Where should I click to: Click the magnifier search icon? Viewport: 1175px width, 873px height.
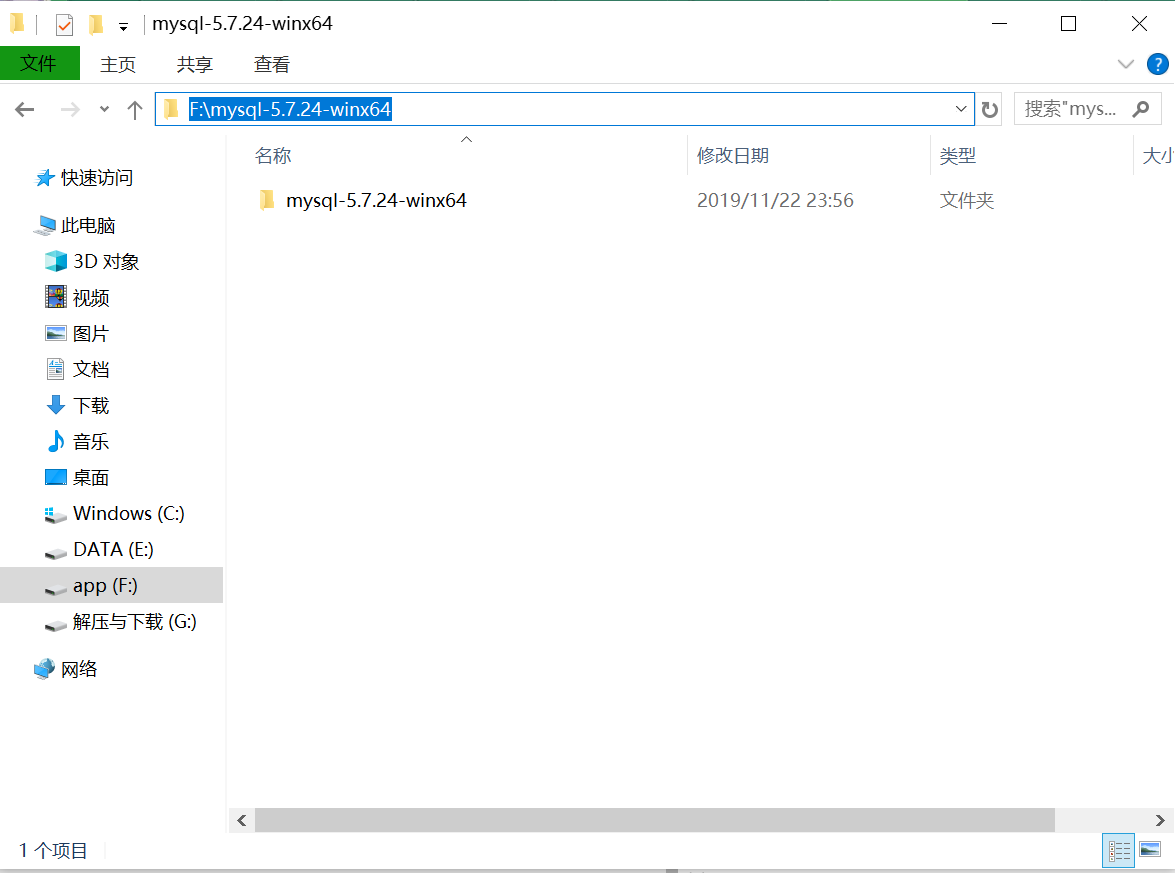[1141, 109]
